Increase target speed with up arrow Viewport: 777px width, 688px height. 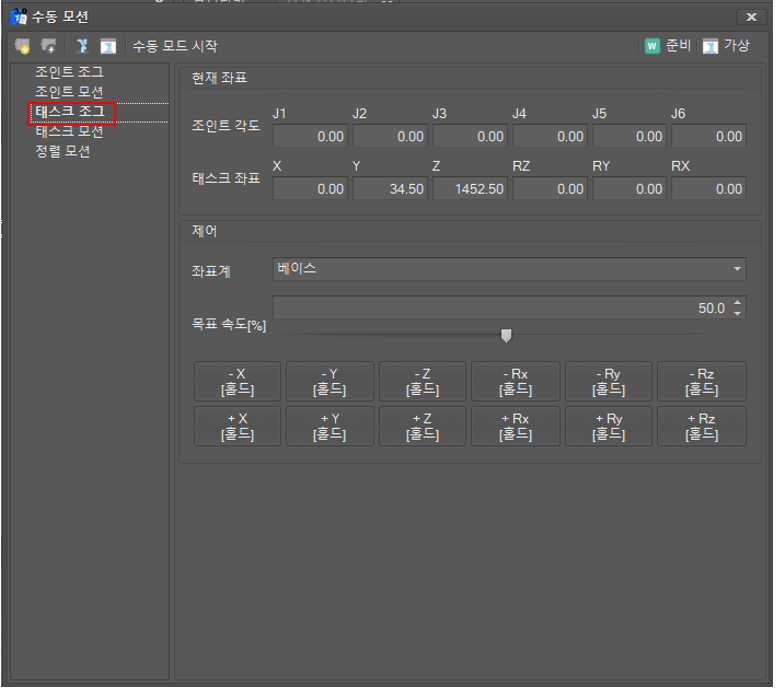pos(738,303)
